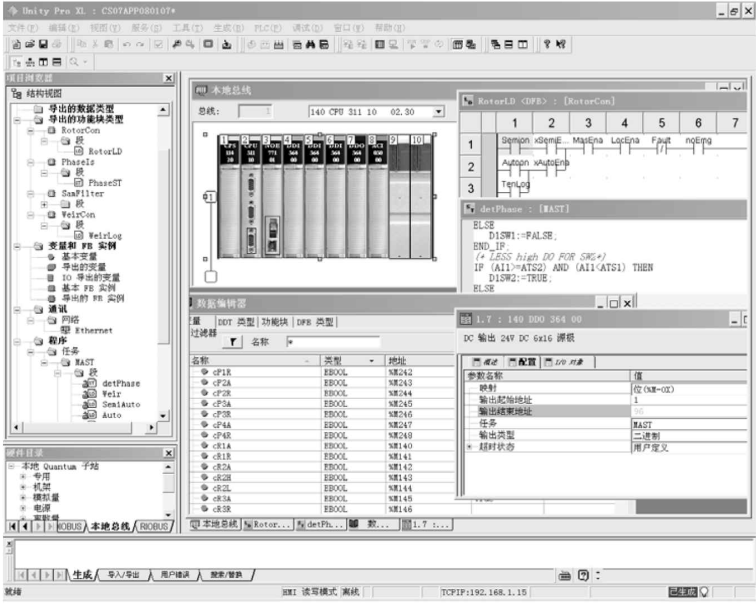The image size is (756, 605).
Task: Click the TCPIP:192.168.1.15 status bar entry
Action: click(x=484, y=592)
